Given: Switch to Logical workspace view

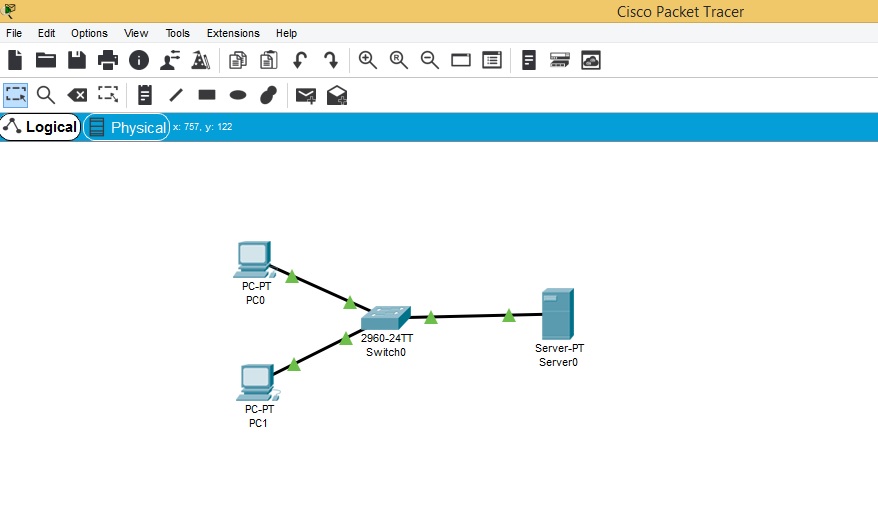Looking at the screenshot, I should click(x=40, y=127).
